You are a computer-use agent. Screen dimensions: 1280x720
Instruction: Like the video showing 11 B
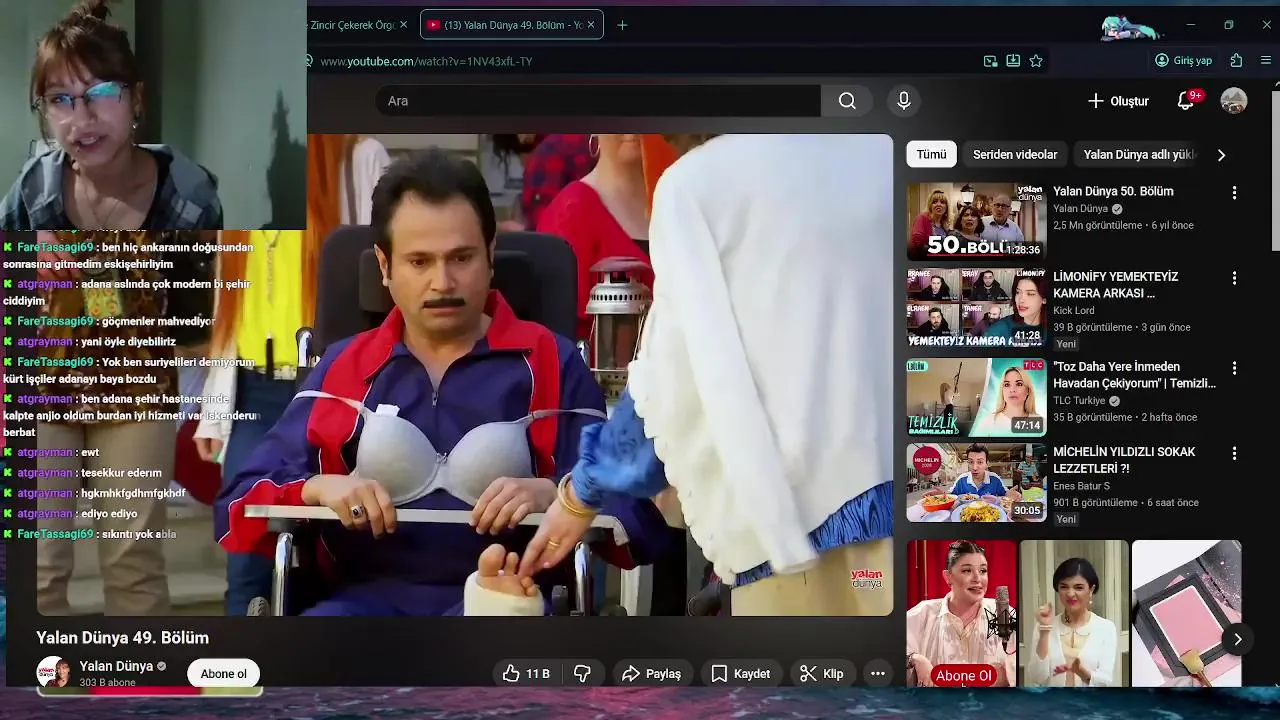[526, 674]
